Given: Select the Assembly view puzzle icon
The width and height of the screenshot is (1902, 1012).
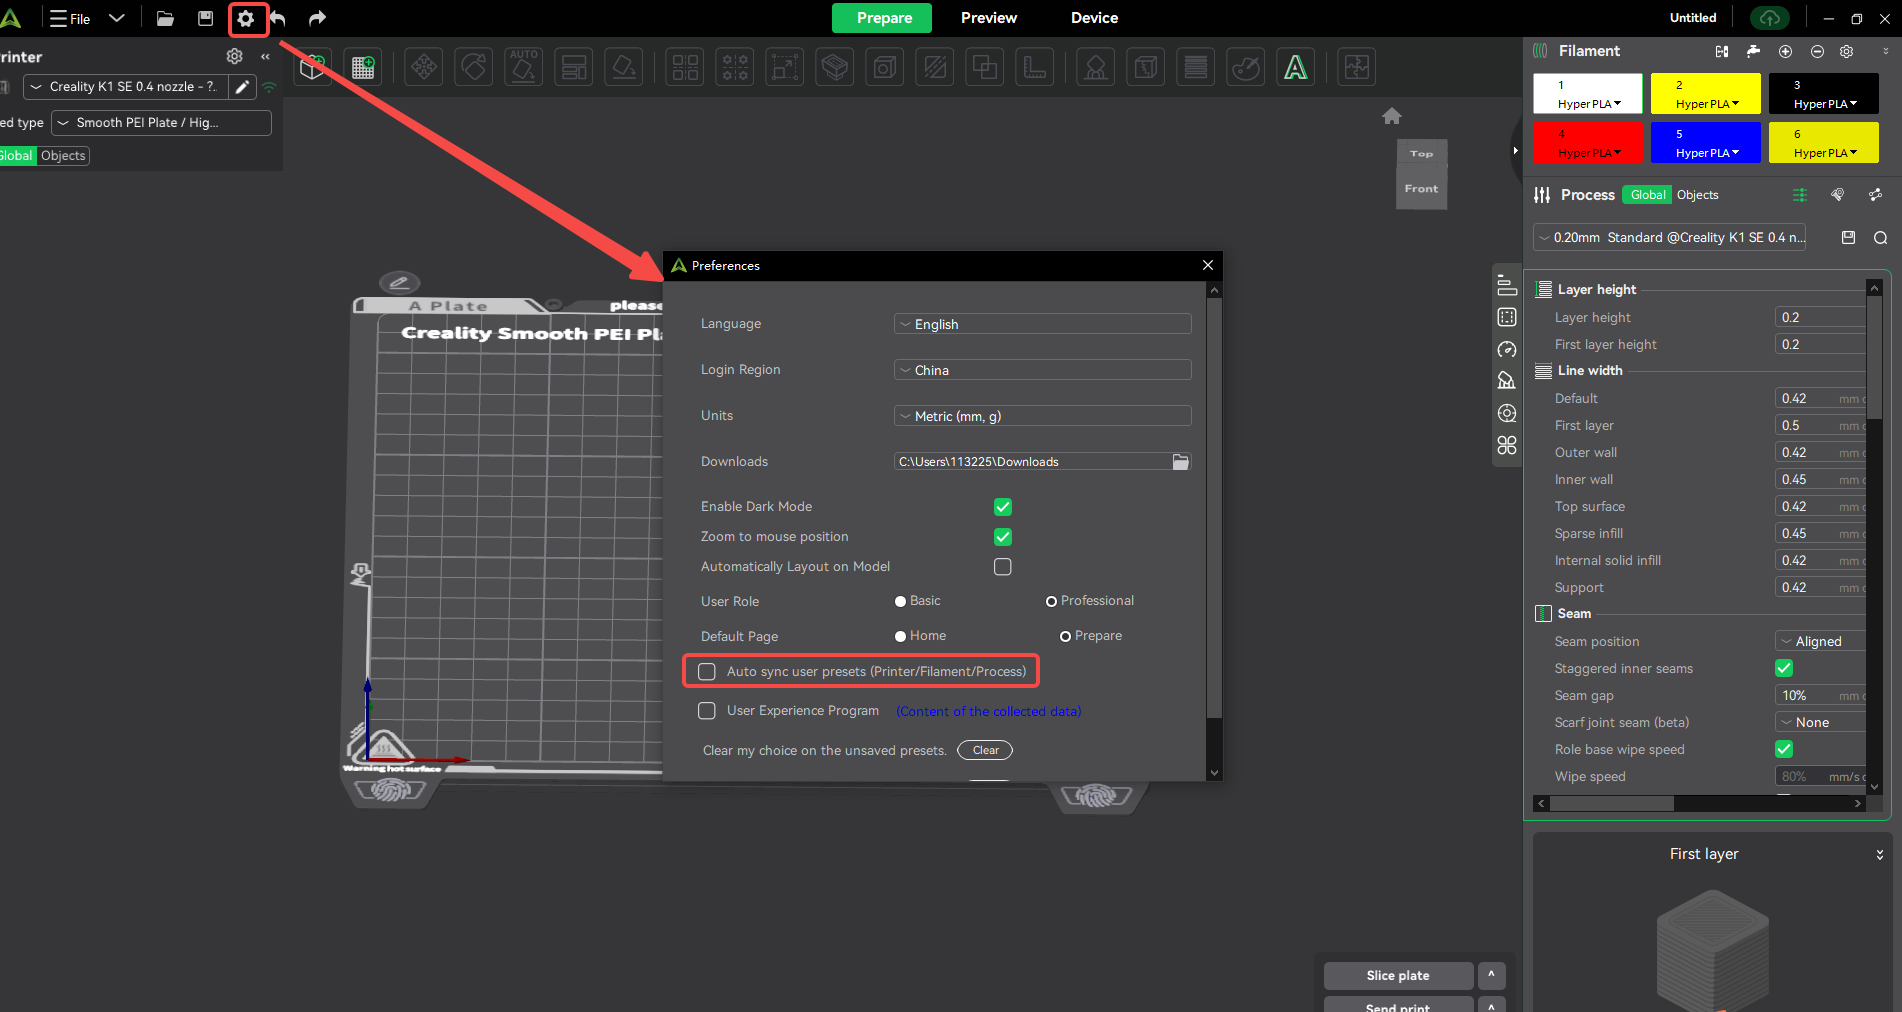Looking at the screenshot, I should coord(1357,67).
